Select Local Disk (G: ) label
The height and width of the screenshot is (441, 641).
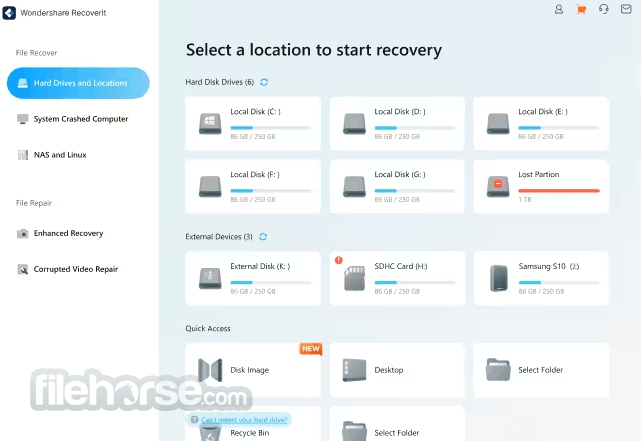point(400,175)
